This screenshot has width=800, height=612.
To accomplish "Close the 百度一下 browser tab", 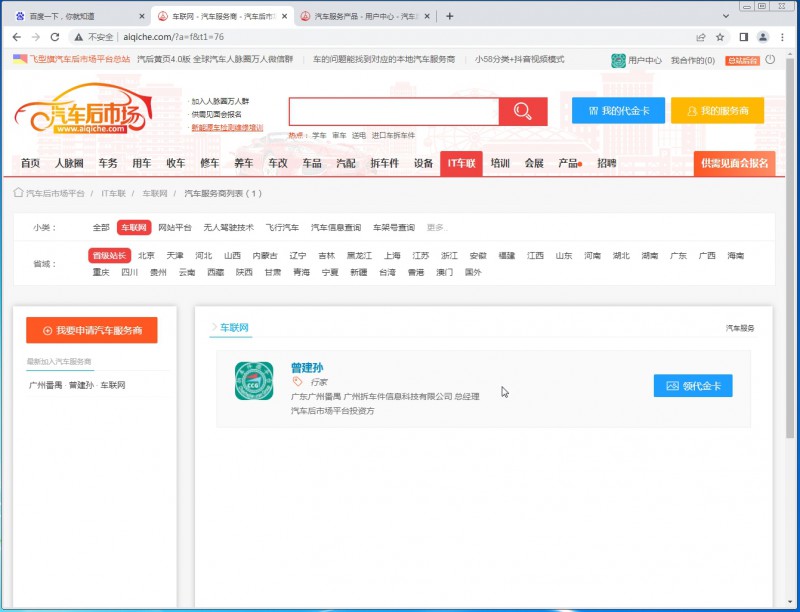I will [142, 16].
